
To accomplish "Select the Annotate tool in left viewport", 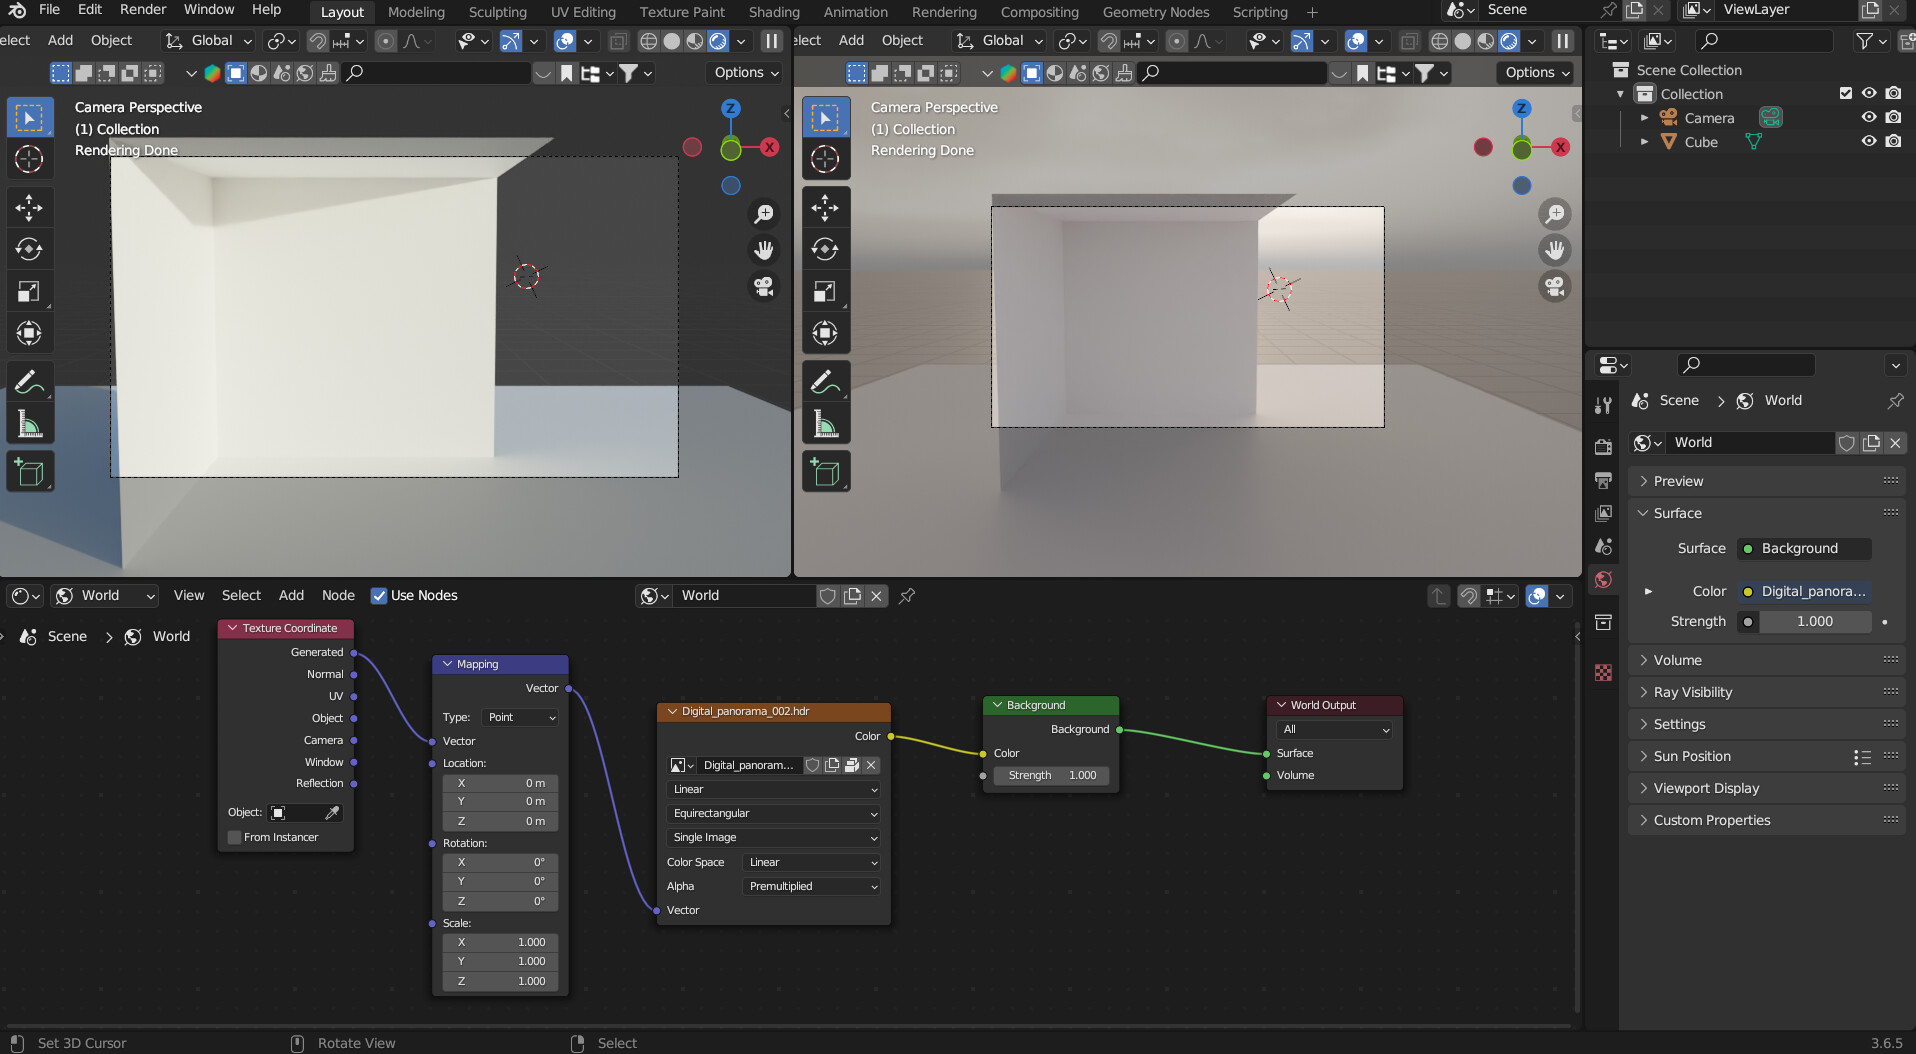I will 29,382.
